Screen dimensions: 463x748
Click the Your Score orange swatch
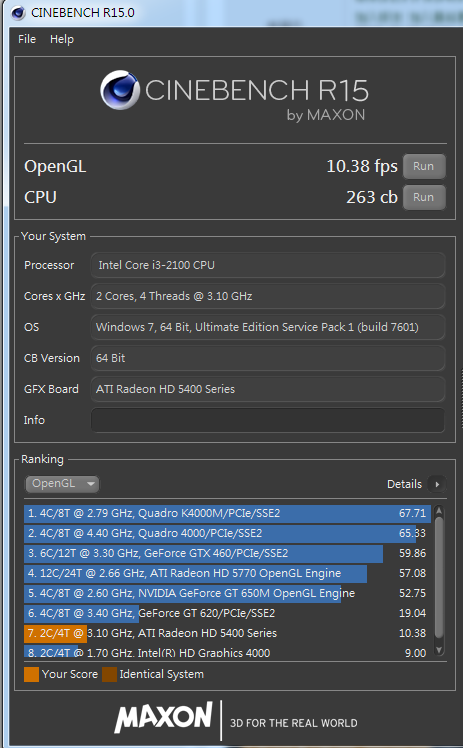31,674
